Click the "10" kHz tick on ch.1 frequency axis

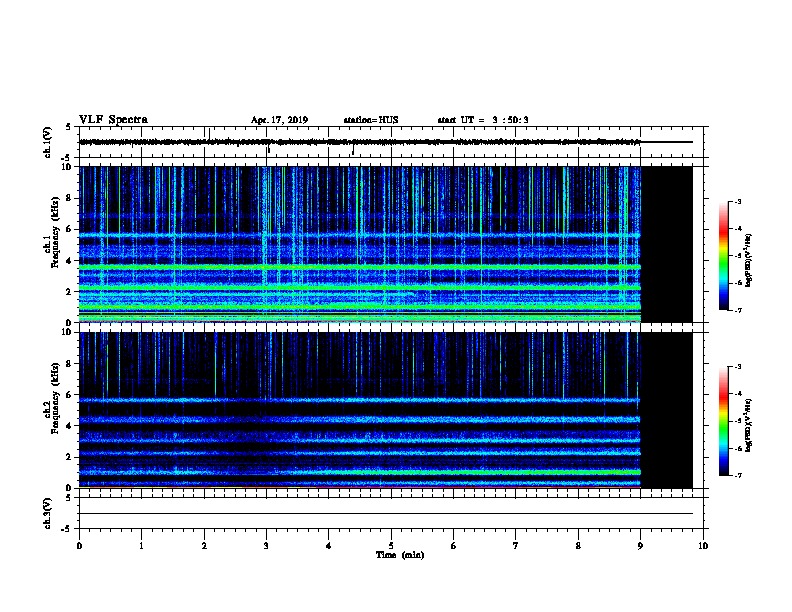(x=67, y=167)
